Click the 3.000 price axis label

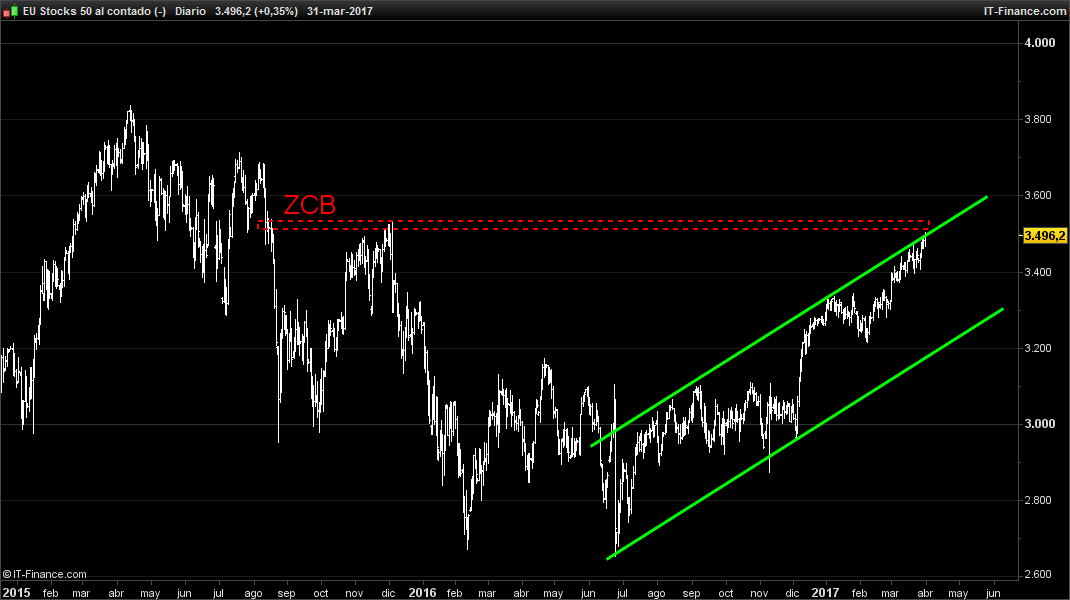(x=1040, y=425)
